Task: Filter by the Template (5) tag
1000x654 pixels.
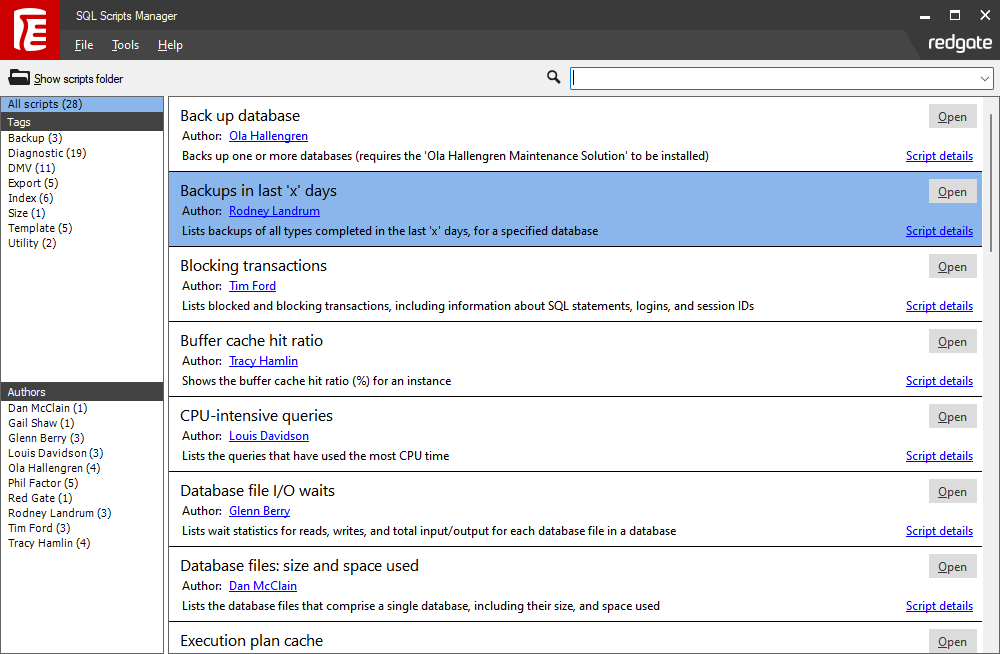Action: [x=40, y=228]
